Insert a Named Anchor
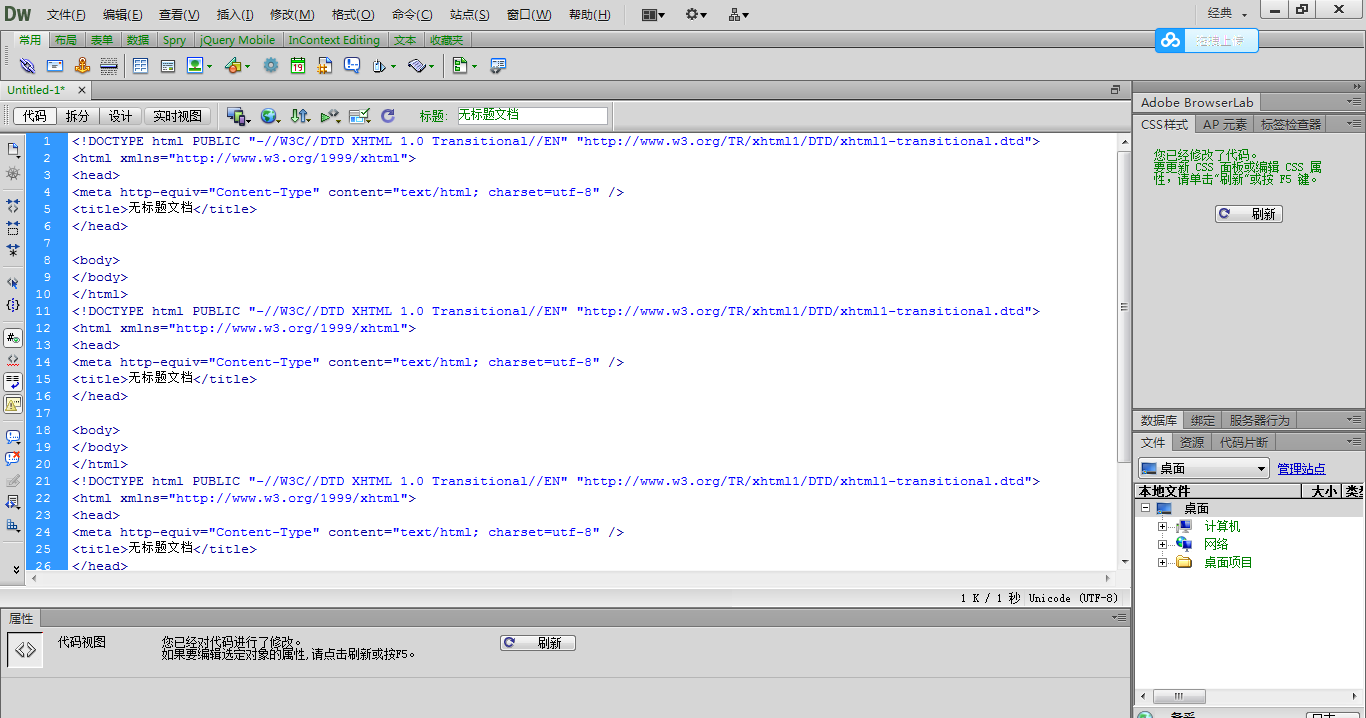 tap(82, 65)
